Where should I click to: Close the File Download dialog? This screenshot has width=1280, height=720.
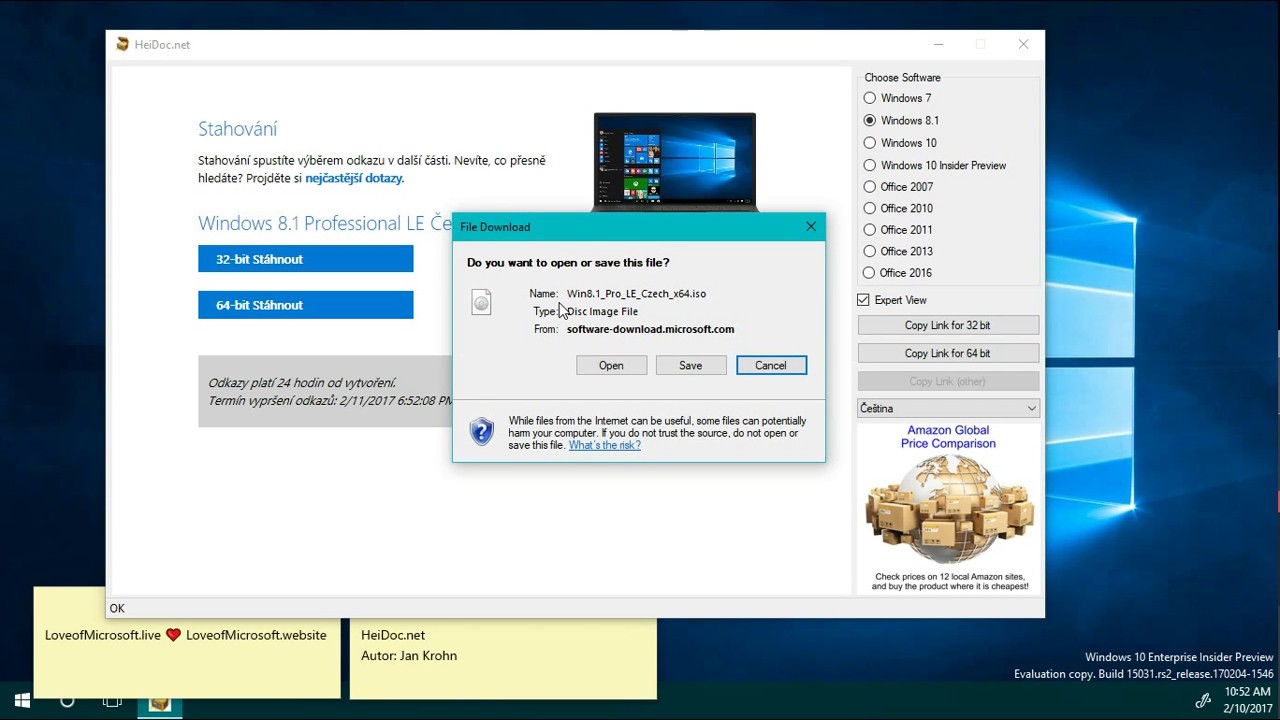point(811,227)
